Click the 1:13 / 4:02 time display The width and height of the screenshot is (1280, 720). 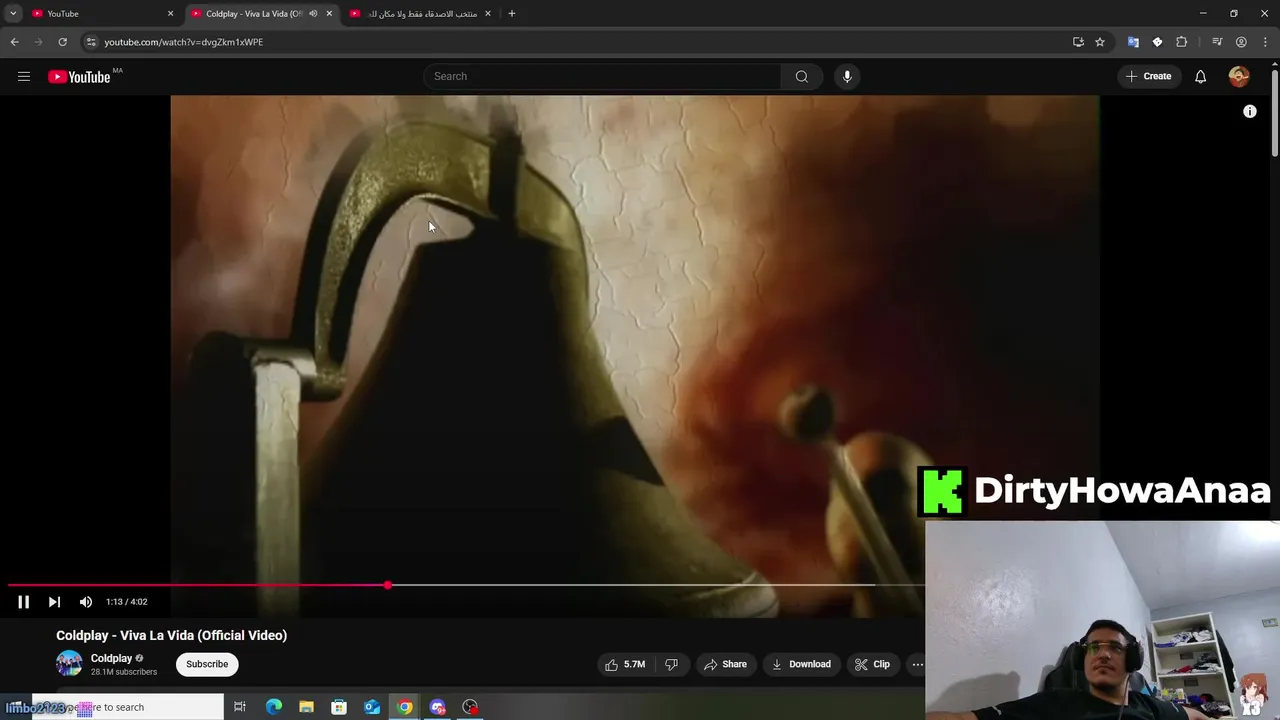point(127,602)
